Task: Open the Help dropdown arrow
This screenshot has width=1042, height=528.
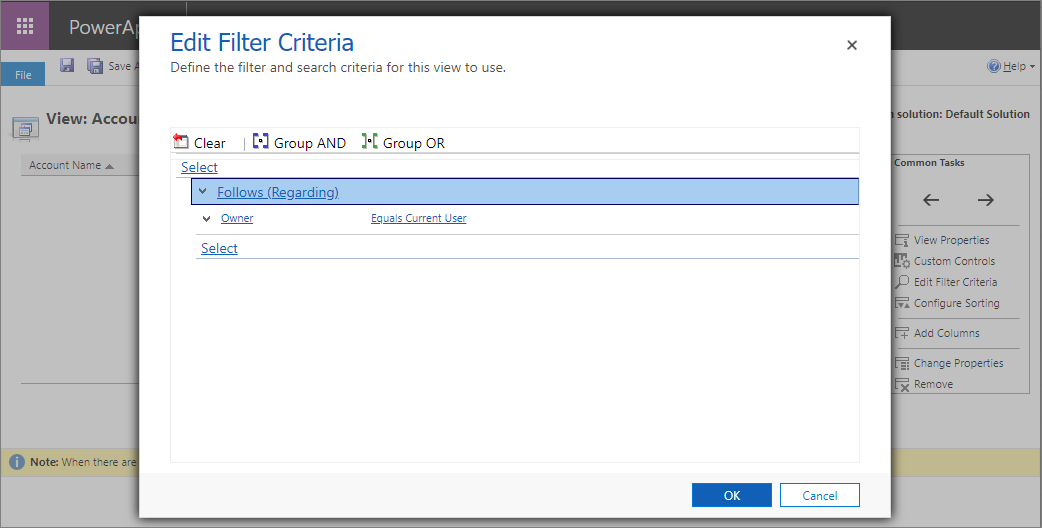Action: [1032, 66]
